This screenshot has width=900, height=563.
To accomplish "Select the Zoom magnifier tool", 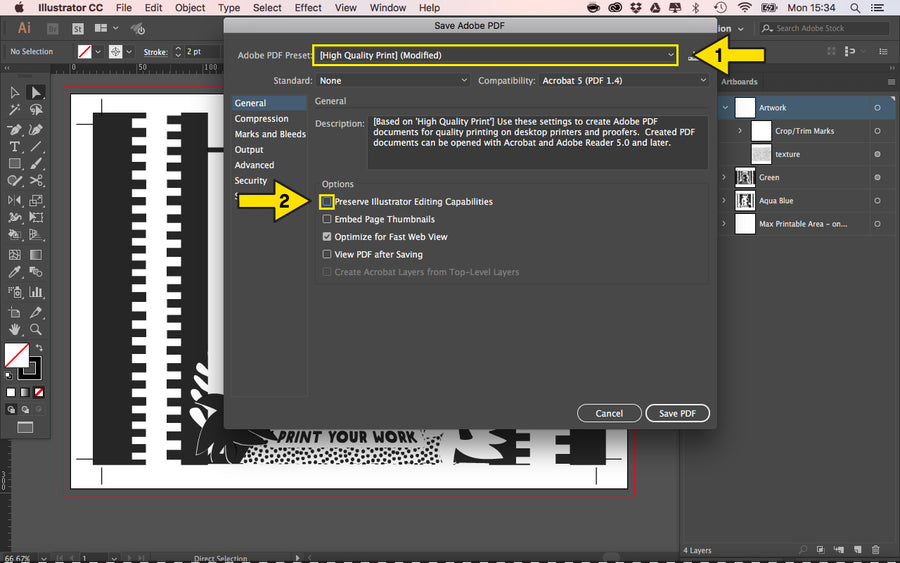I will (x=36, y=329).
